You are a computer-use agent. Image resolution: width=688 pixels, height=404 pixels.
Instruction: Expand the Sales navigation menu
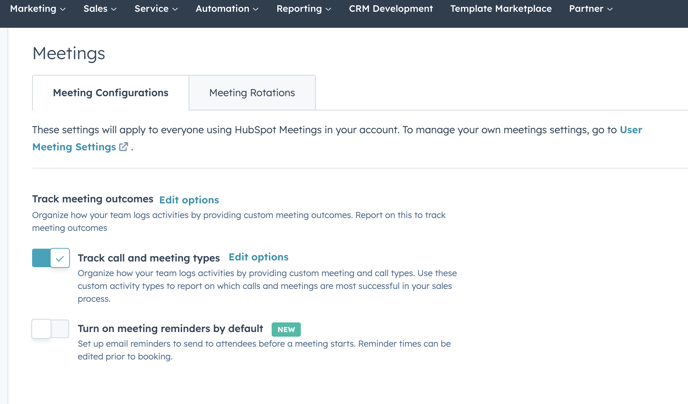[100, 9]
